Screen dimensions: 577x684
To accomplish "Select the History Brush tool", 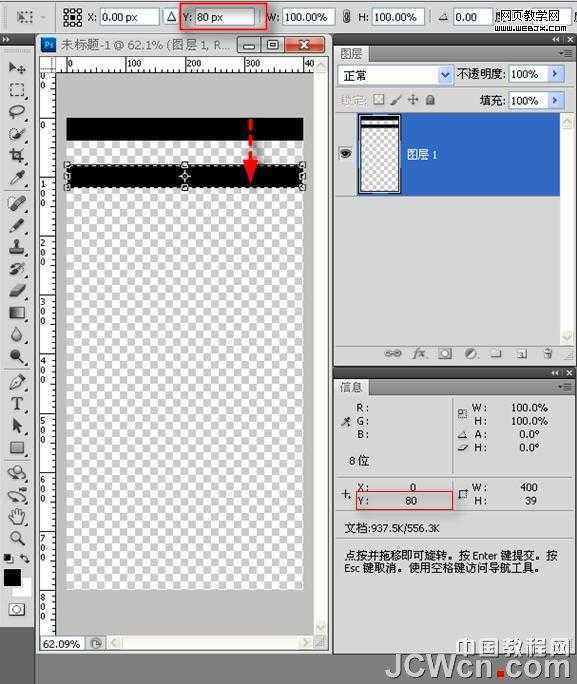I will [x=17, y=269].
